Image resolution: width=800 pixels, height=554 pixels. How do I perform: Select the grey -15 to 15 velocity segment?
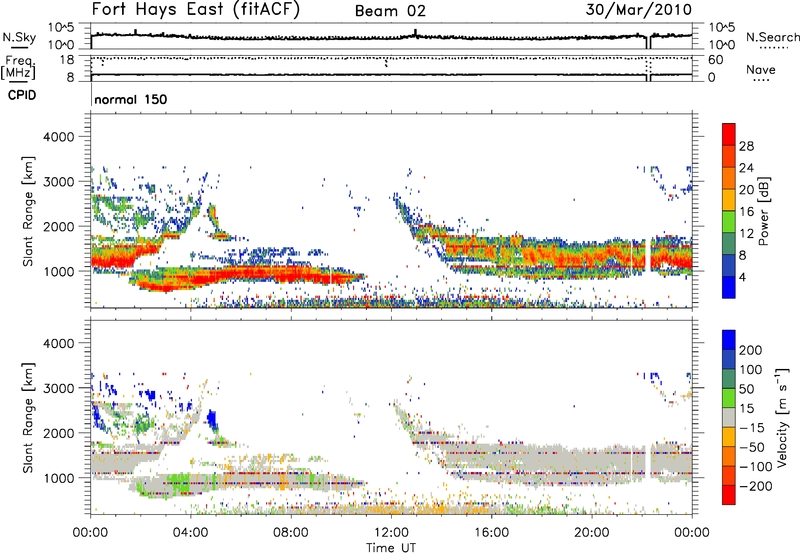point(729,417)
